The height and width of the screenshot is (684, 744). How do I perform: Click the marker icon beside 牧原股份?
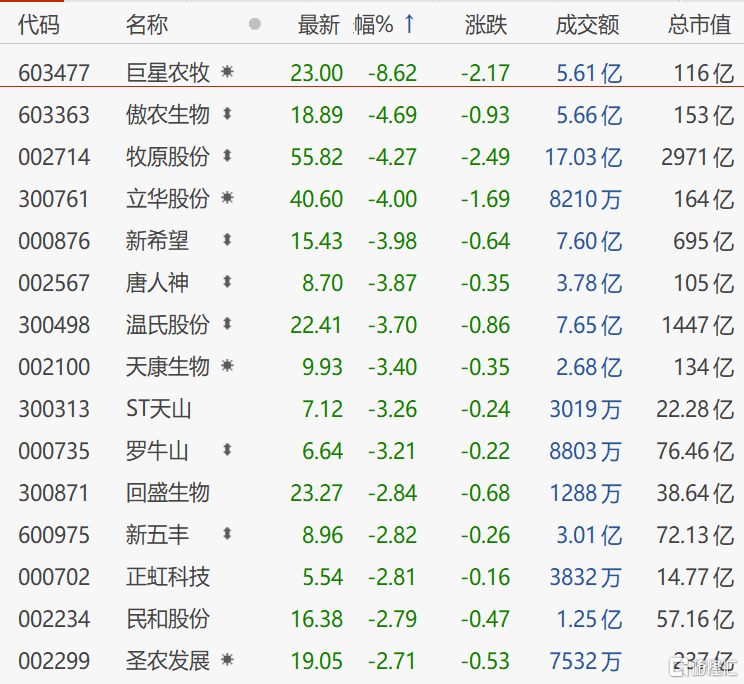pyautogui.click(x=227, y=156)
